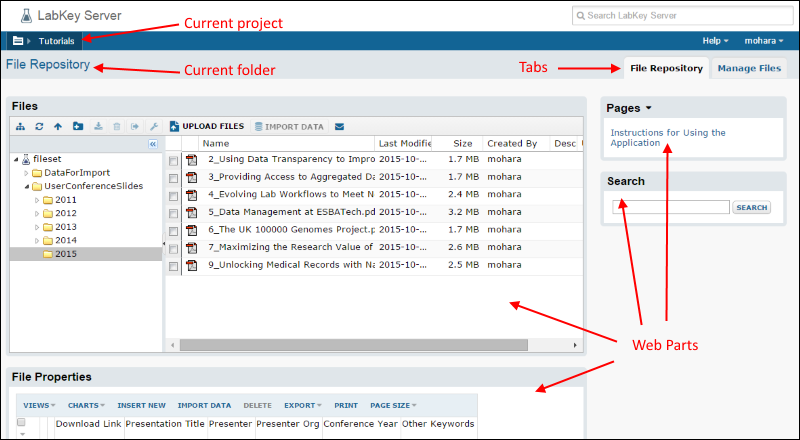Open the mohara user dropdown menu

tap(764, 41)
